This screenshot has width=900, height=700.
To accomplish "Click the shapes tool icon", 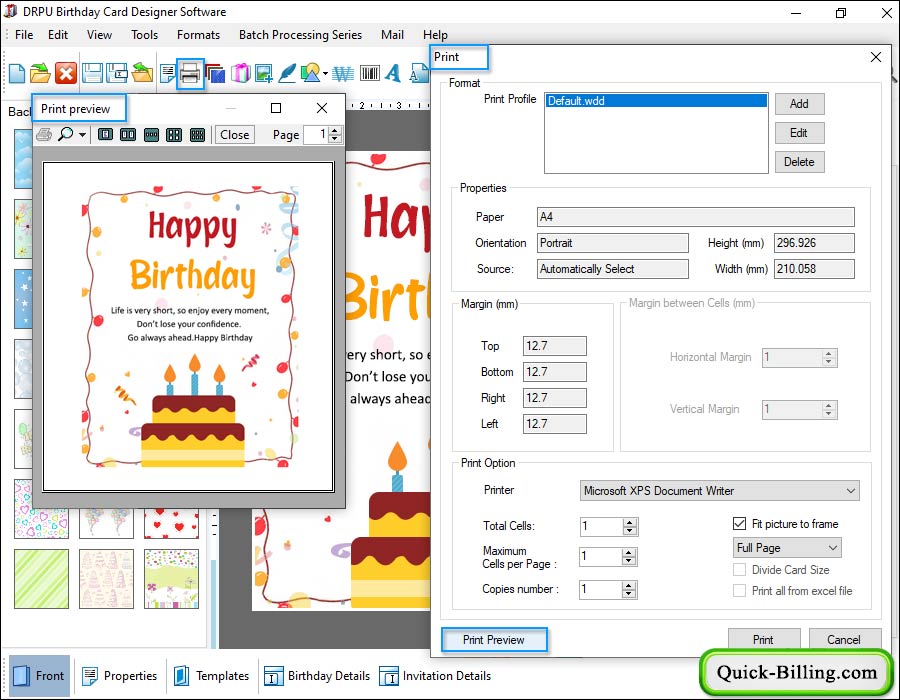I will pyautogui.click(x=311, y=73).
